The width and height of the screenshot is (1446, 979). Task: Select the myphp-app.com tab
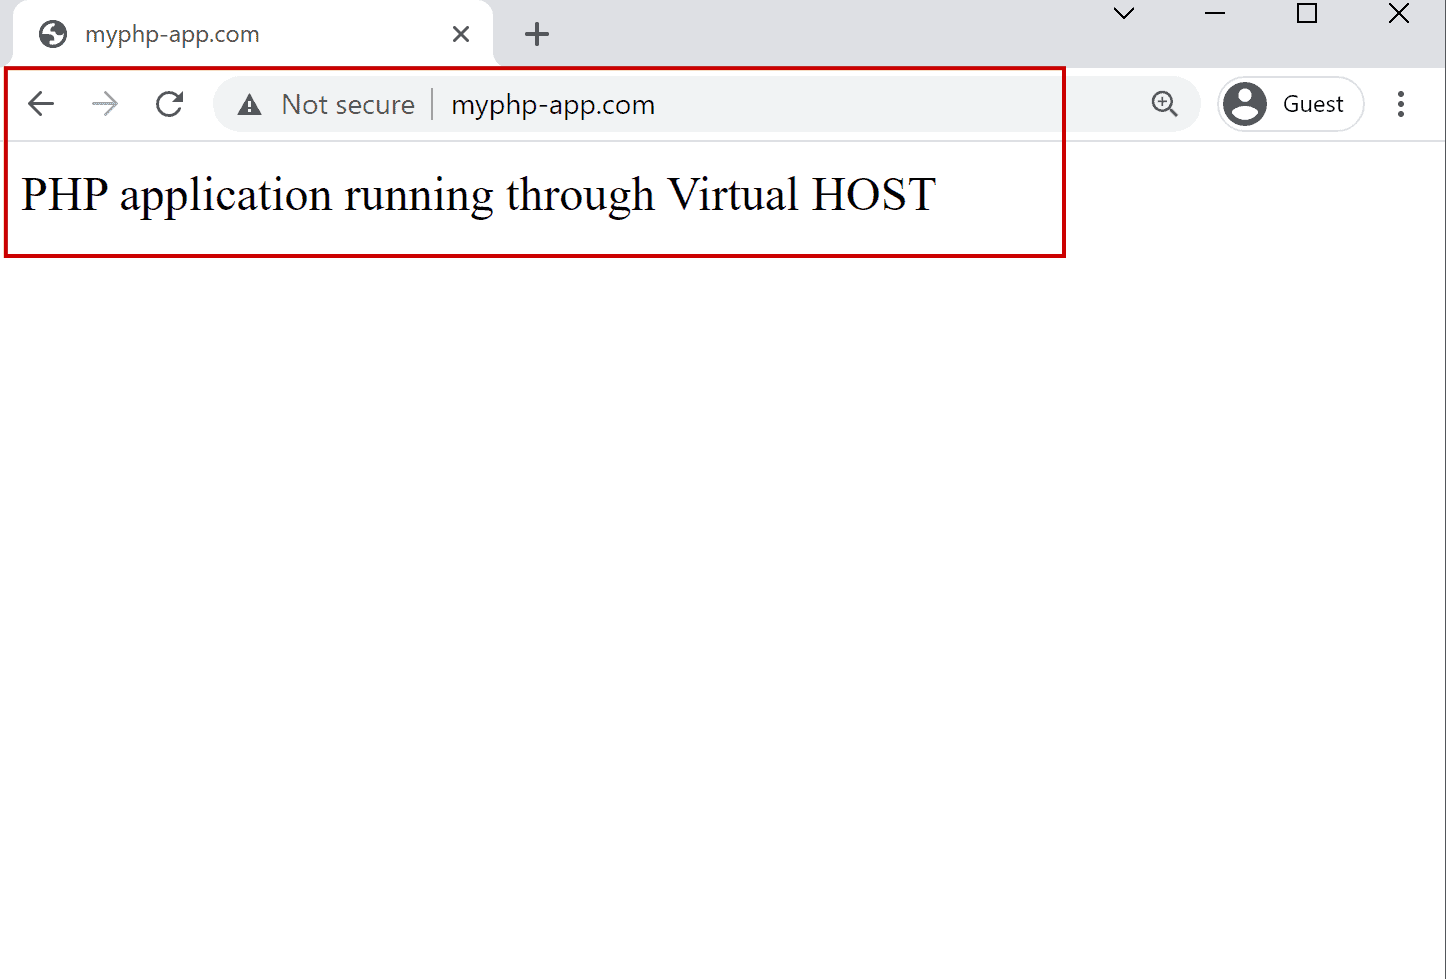click(252, 34)
